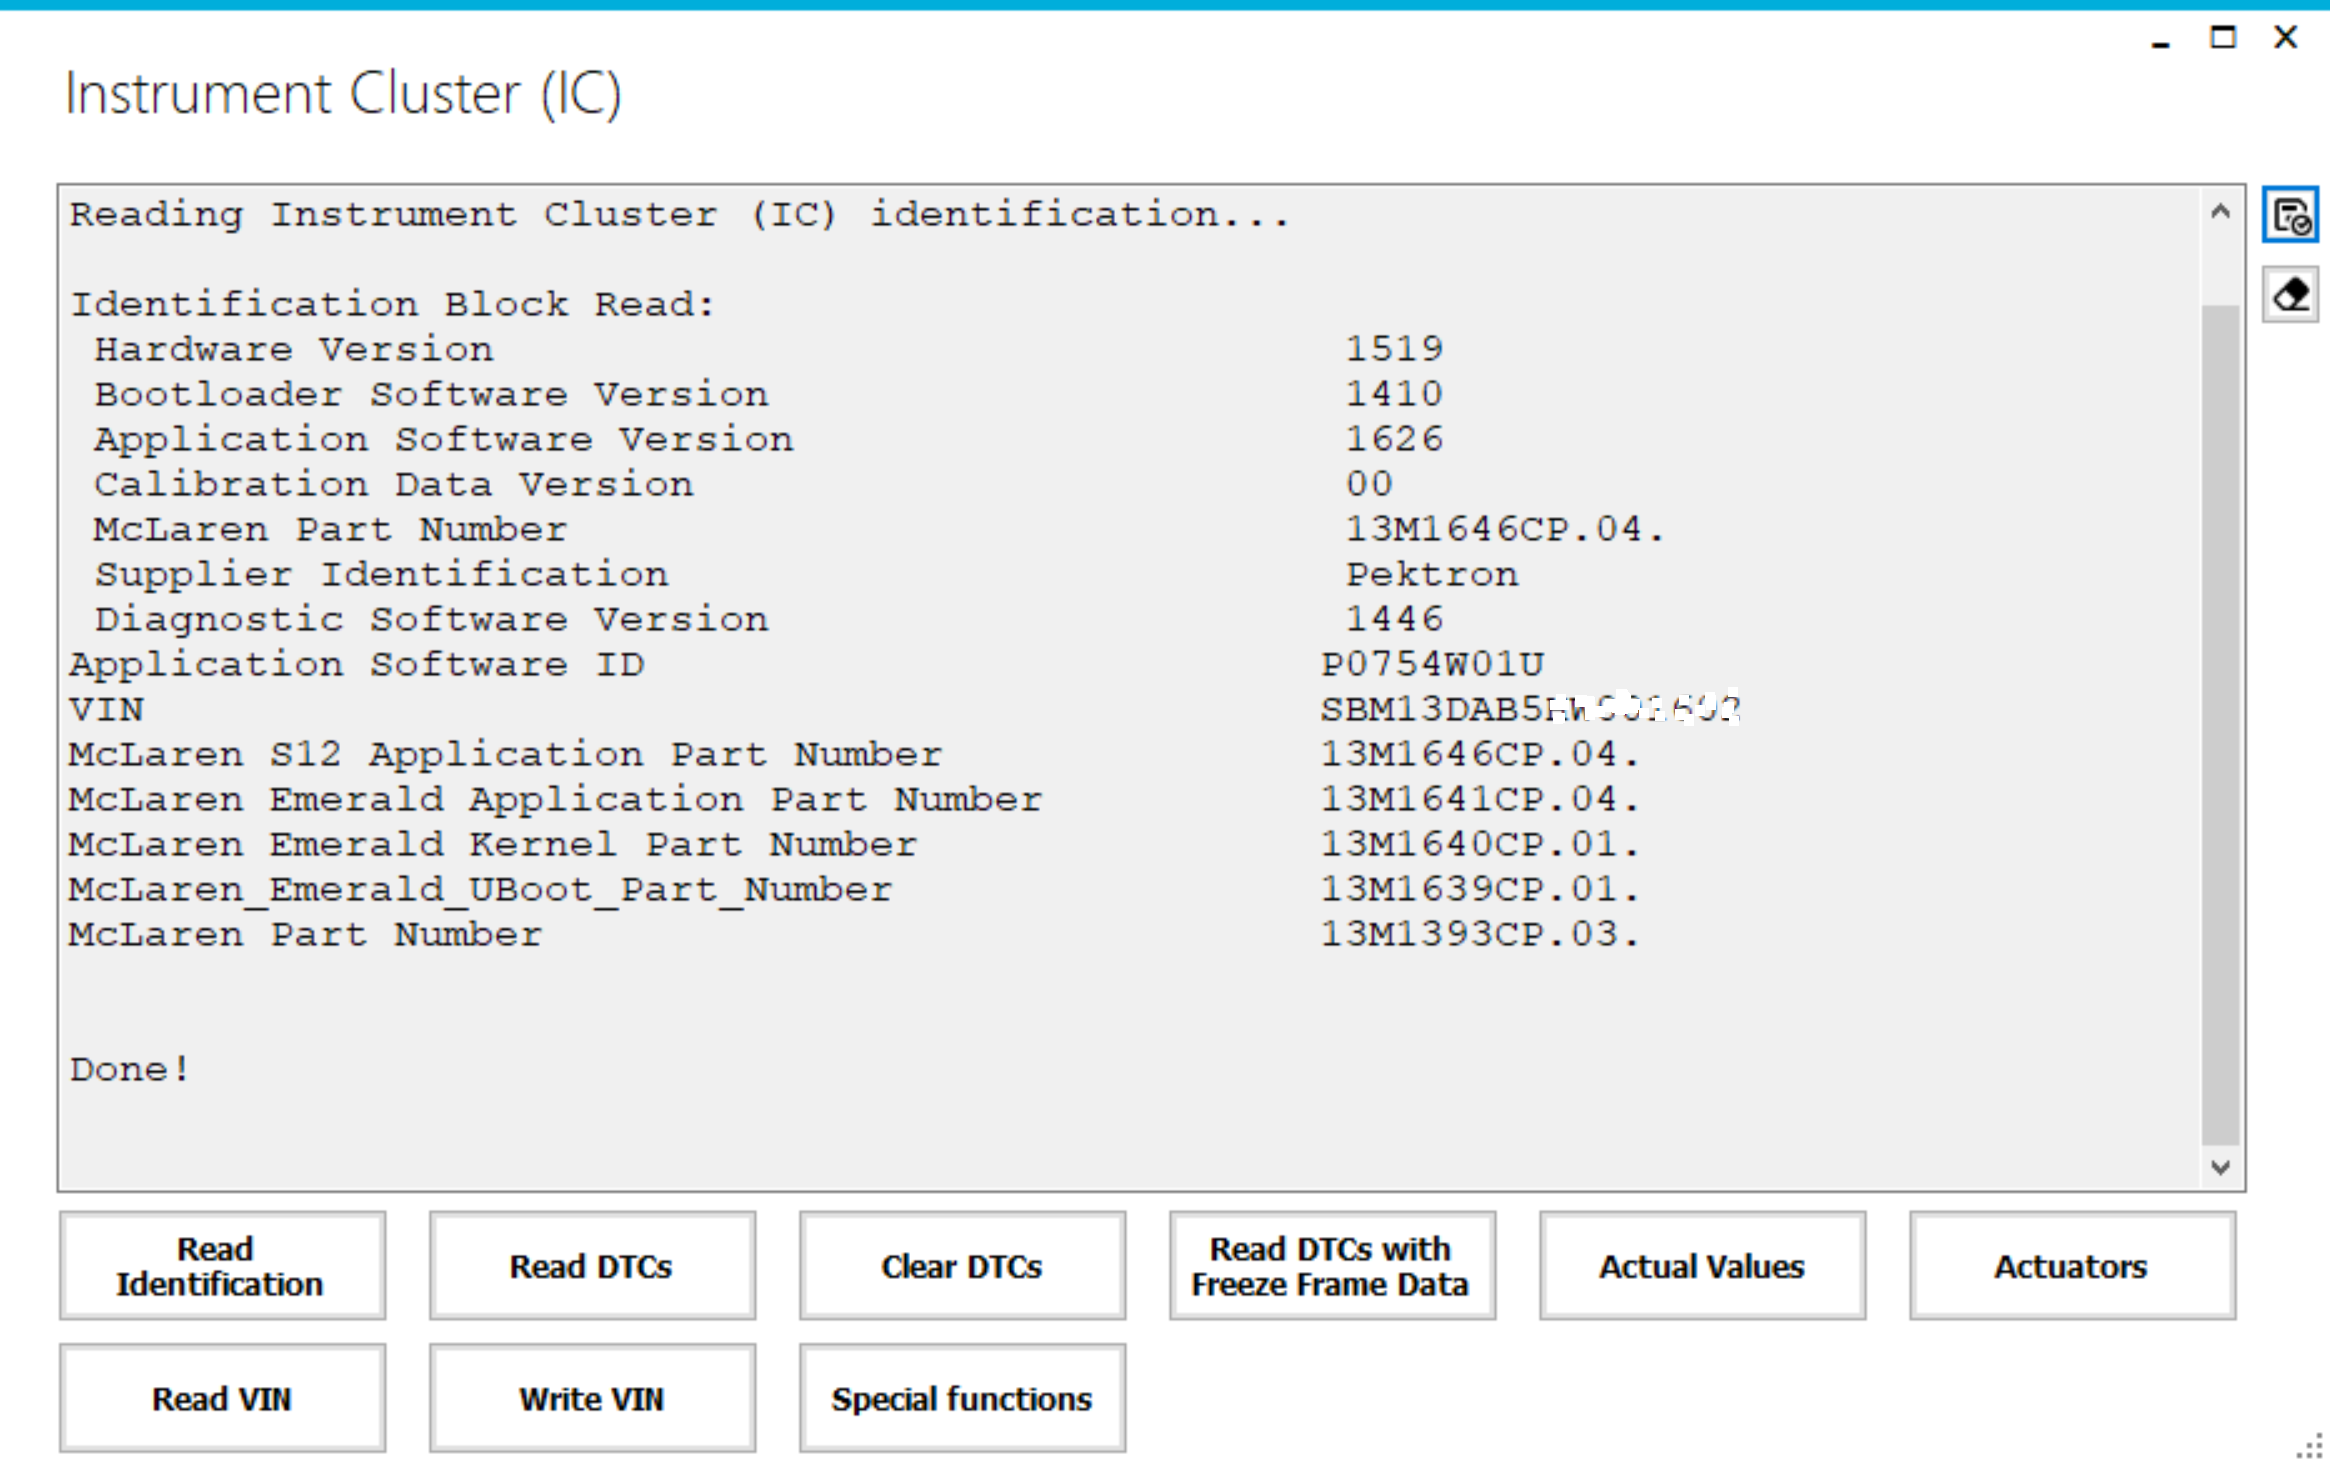Click the S12 Application Part Number value
Viewport: 2334px width, 1467px height.
(x=1480, y=755)
